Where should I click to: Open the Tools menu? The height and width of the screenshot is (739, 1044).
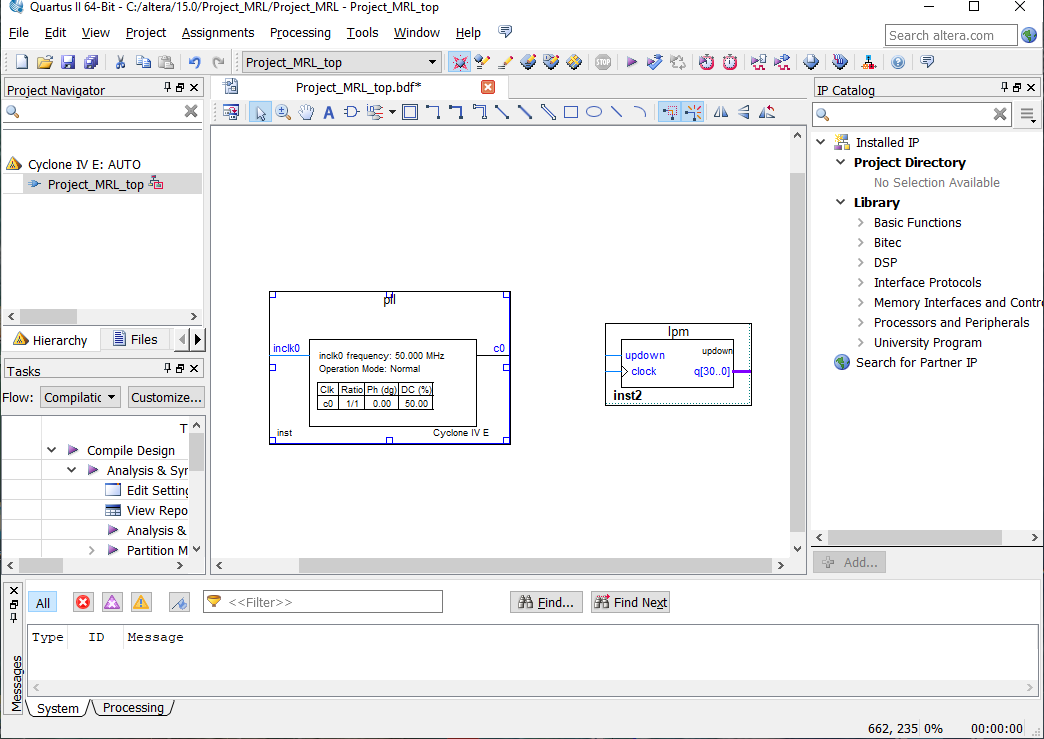pos(362,33)
